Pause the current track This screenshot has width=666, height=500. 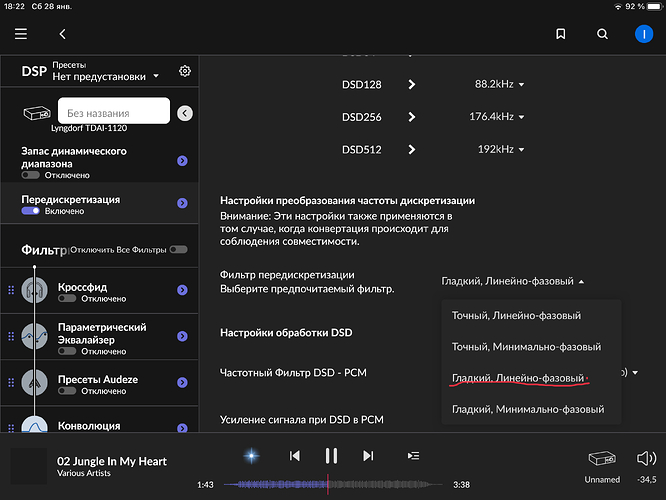331,456
